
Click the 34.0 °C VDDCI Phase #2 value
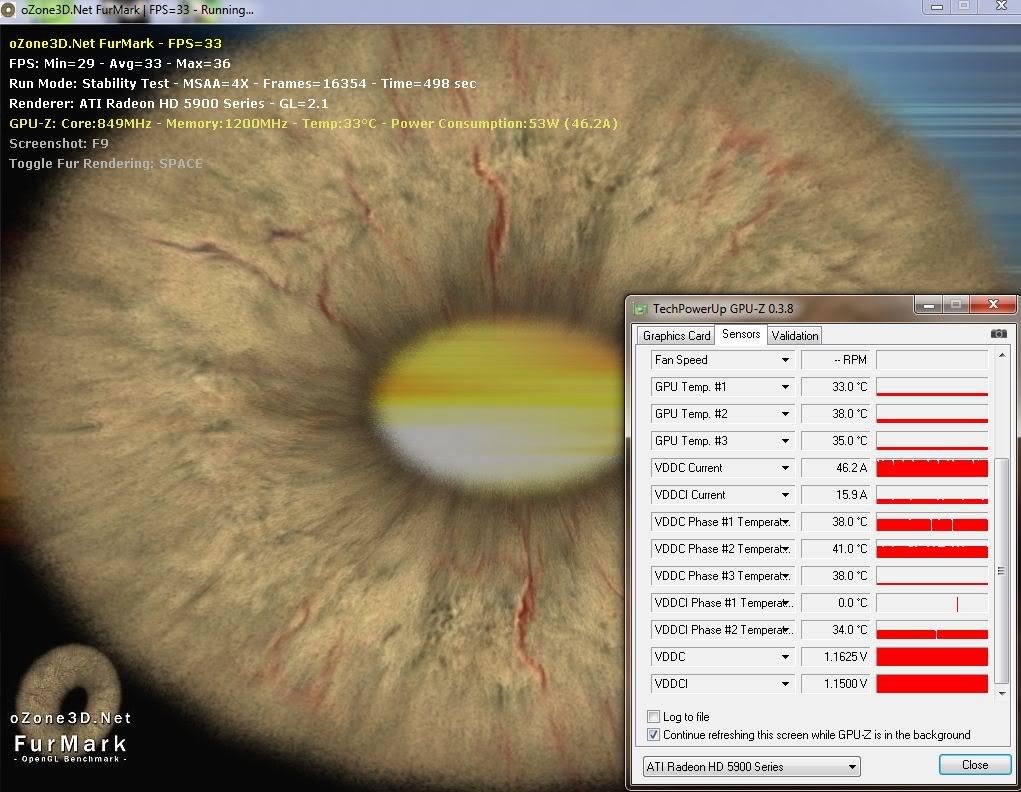(836, 630)
